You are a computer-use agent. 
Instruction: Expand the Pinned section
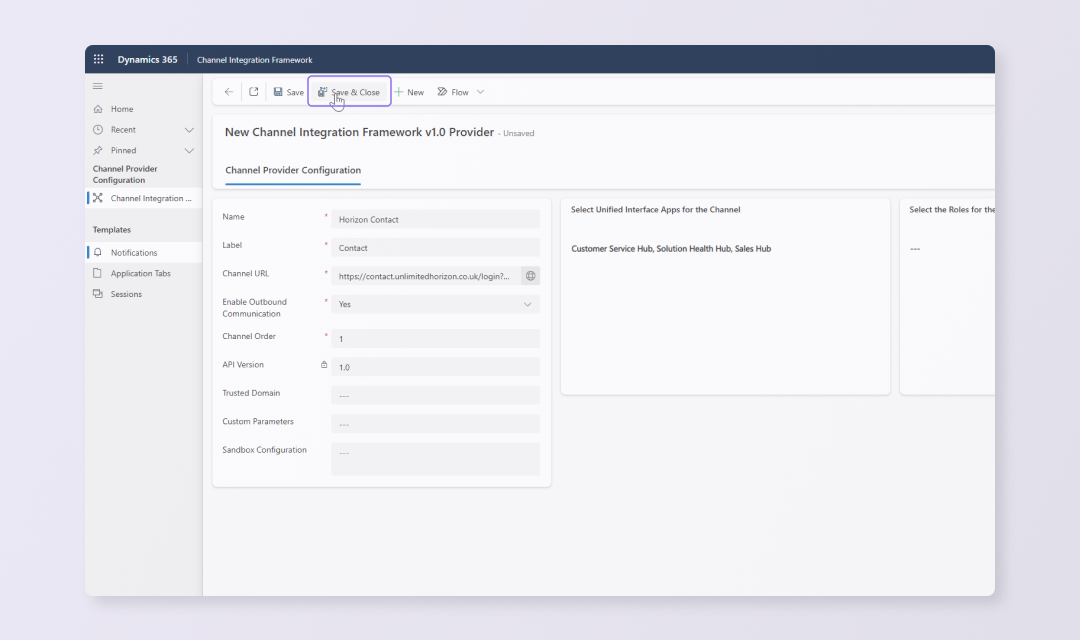(189, 151)
